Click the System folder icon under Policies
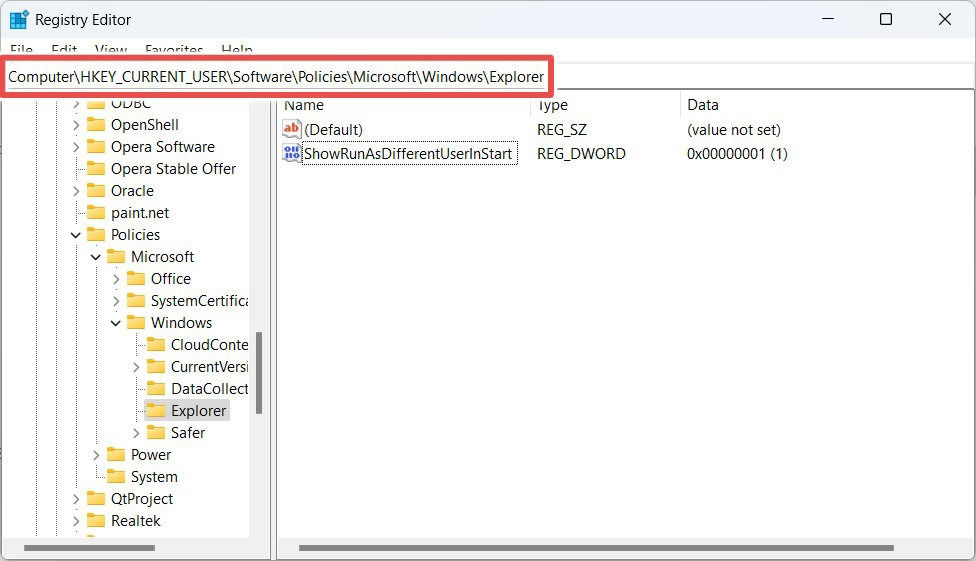 coord(116,476)
